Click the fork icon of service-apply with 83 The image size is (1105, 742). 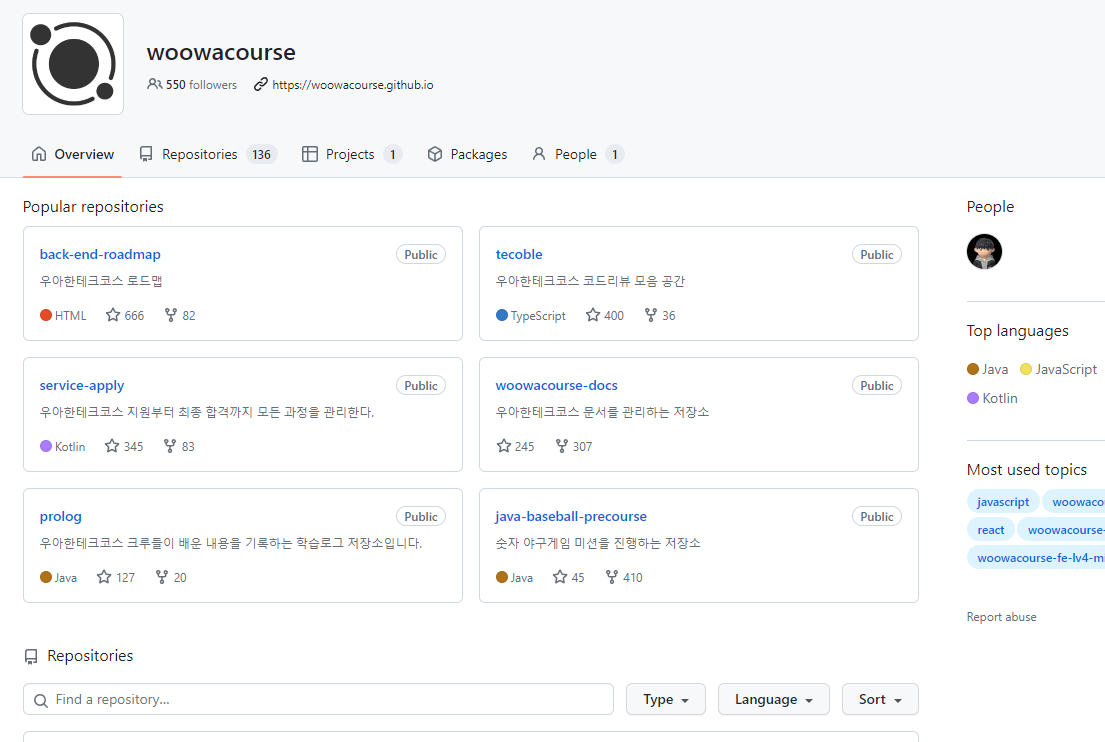tap(170, 446)
